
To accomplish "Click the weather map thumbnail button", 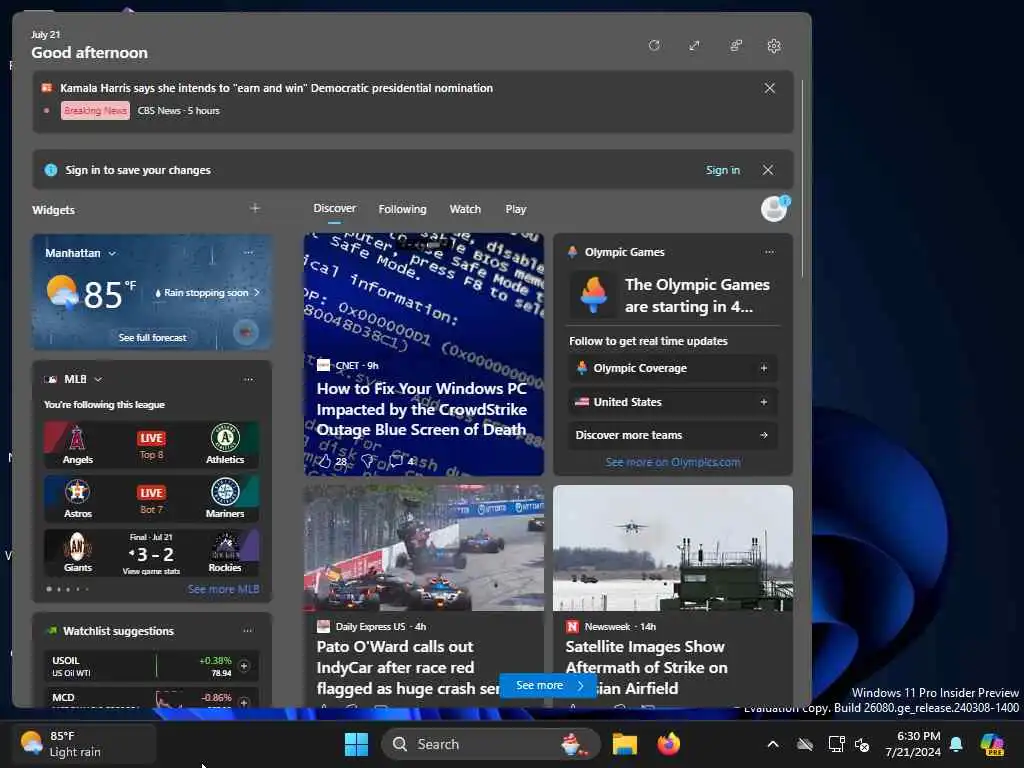I will (246, 332).
